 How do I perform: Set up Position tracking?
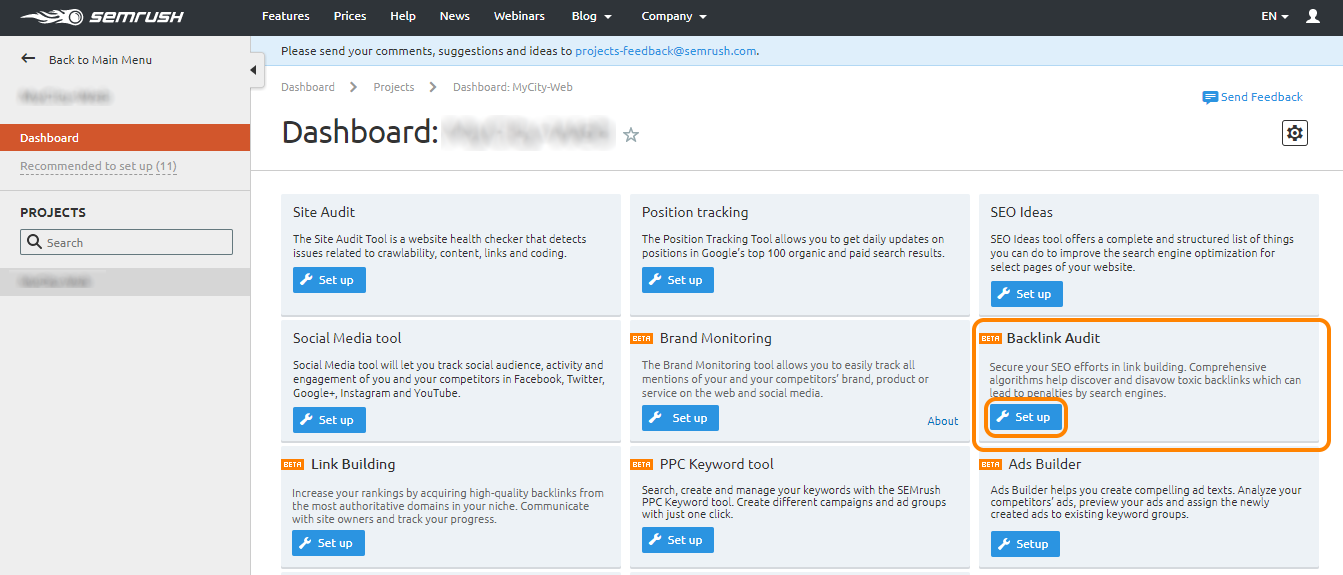[678, 280]
